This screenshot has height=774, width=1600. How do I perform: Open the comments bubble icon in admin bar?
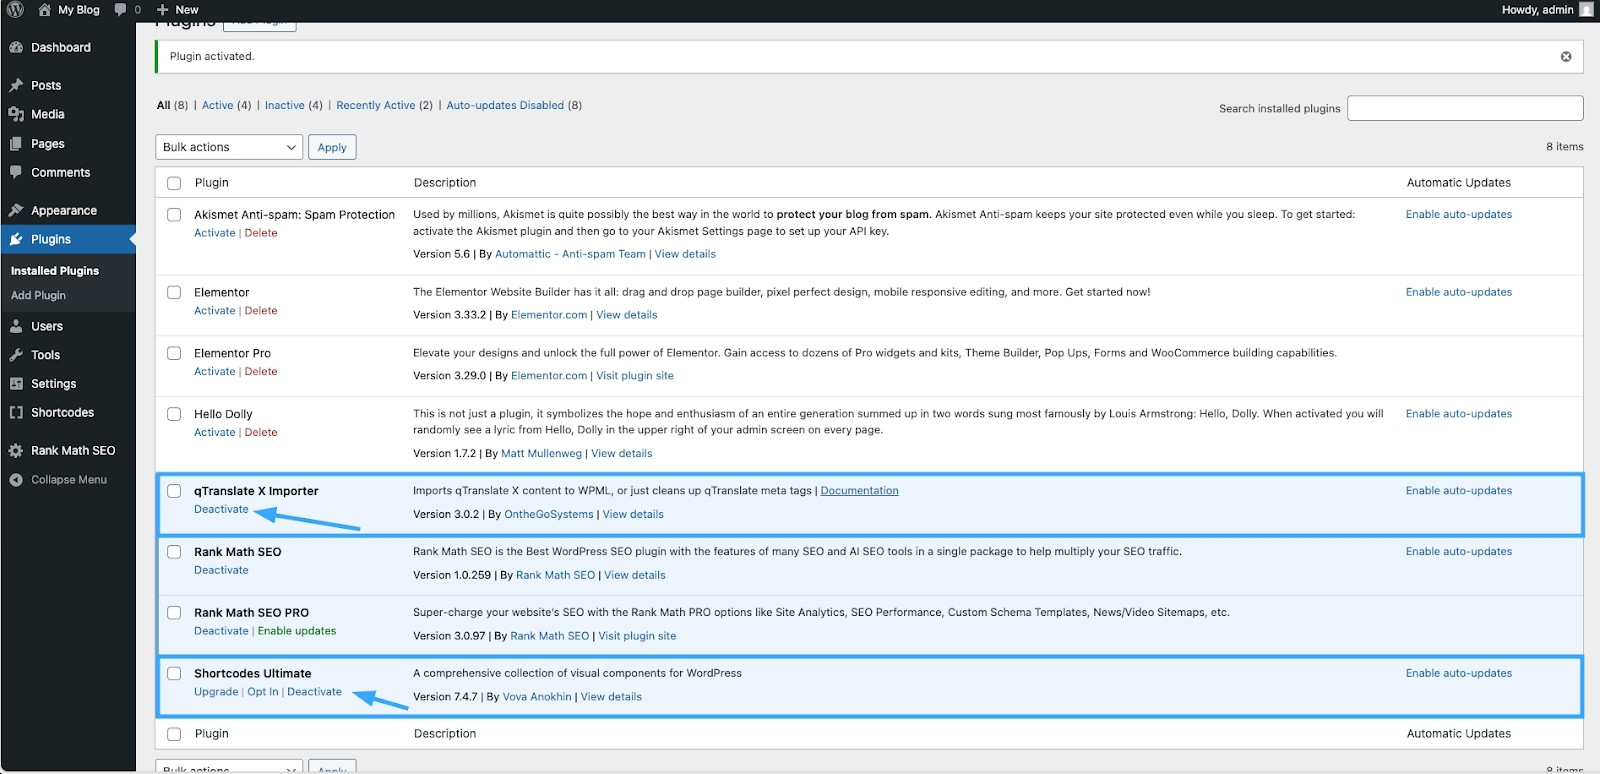coord(121,10)
